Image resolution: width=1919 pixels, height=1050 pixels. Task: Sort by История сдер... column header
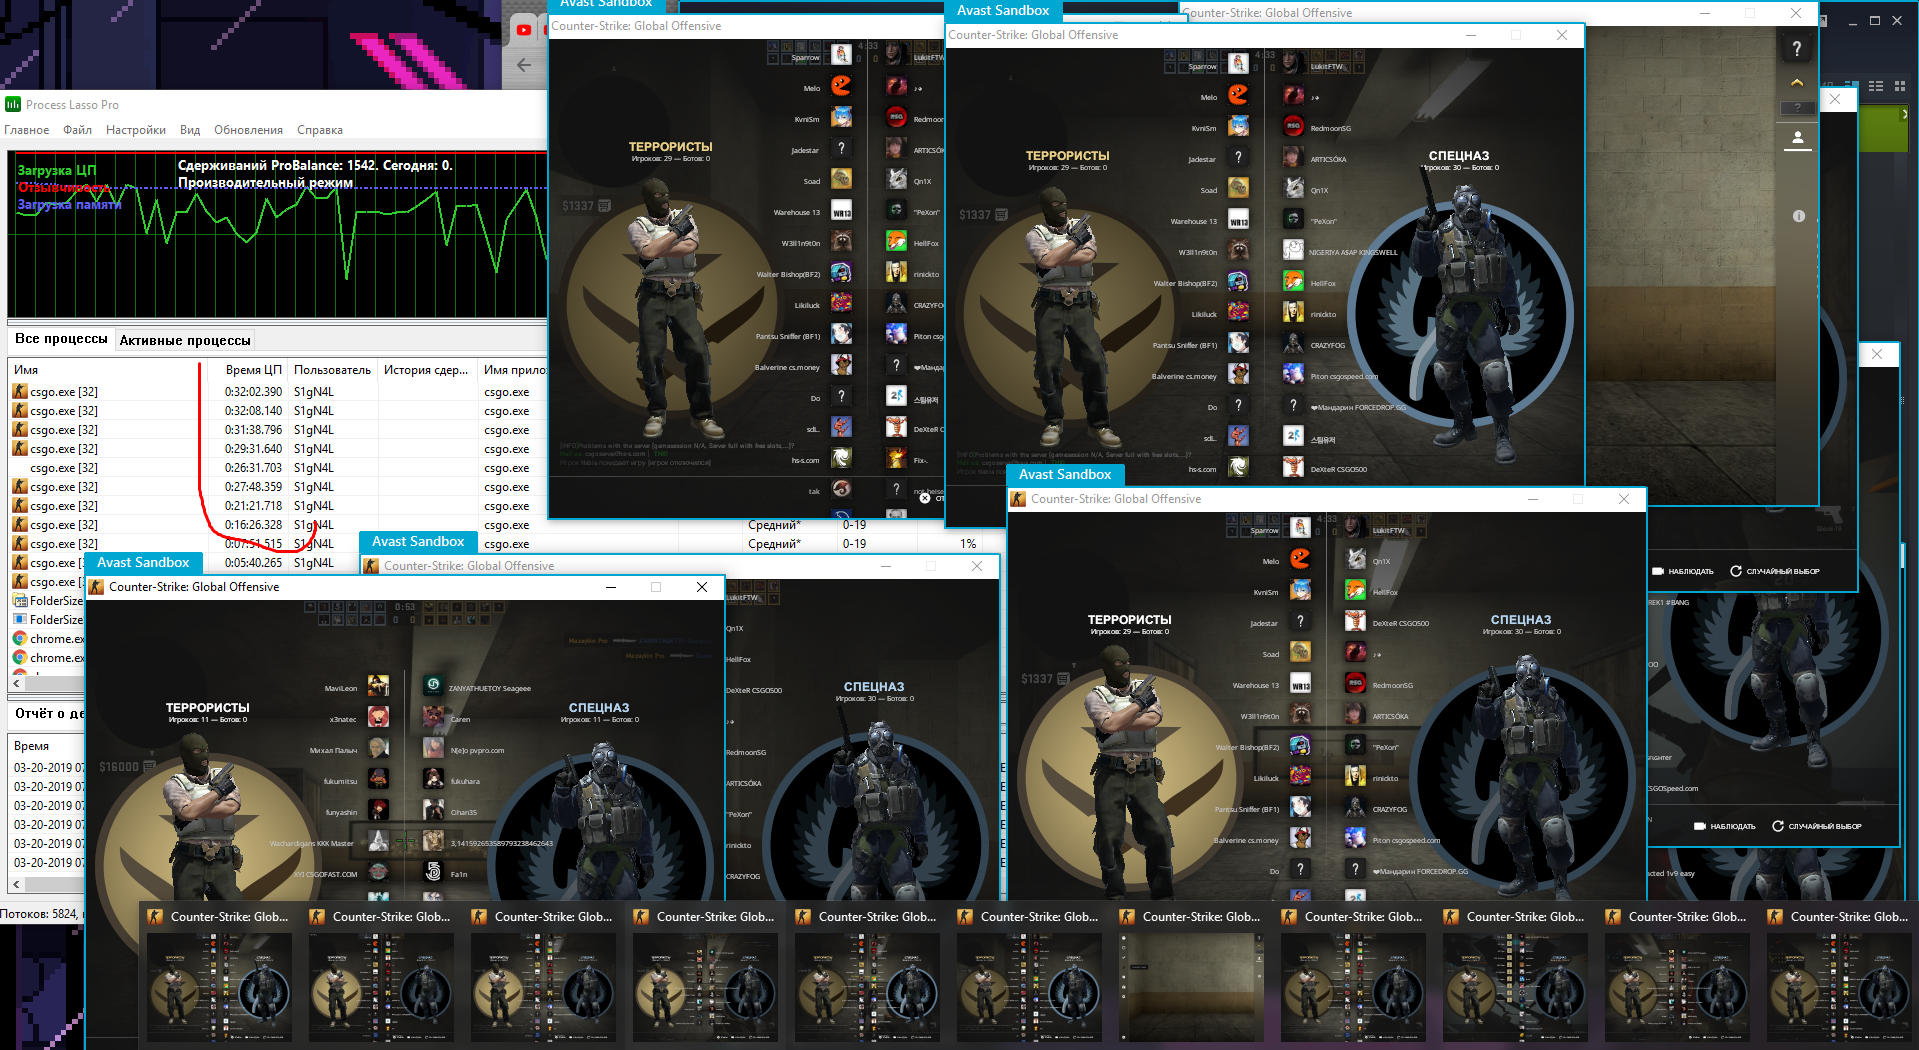(426, 370)
